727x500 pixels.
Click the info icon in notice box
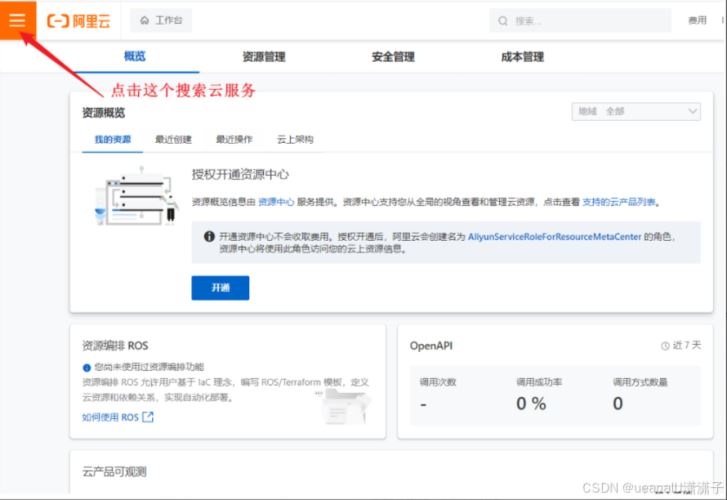pyautogui.click(x=209, y=237)
